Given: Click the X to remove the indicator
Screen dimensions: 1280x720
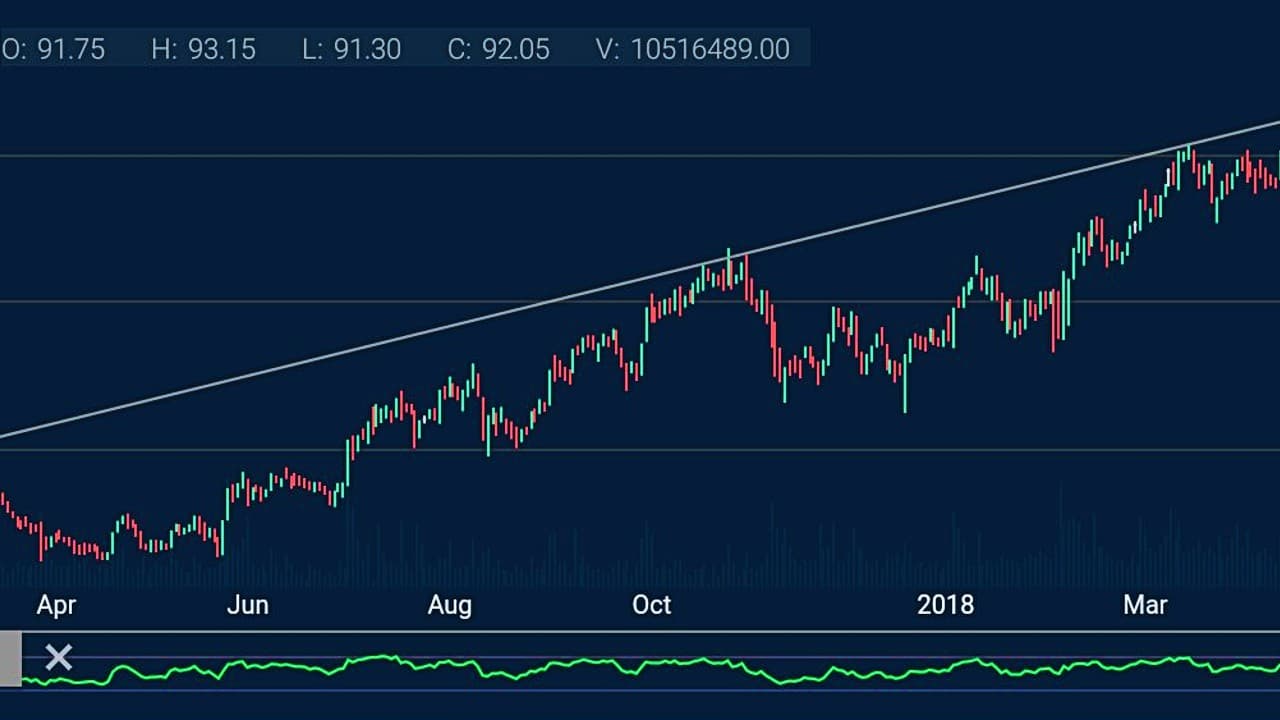Looking at the screenshot, I should (x=58, y=657).
